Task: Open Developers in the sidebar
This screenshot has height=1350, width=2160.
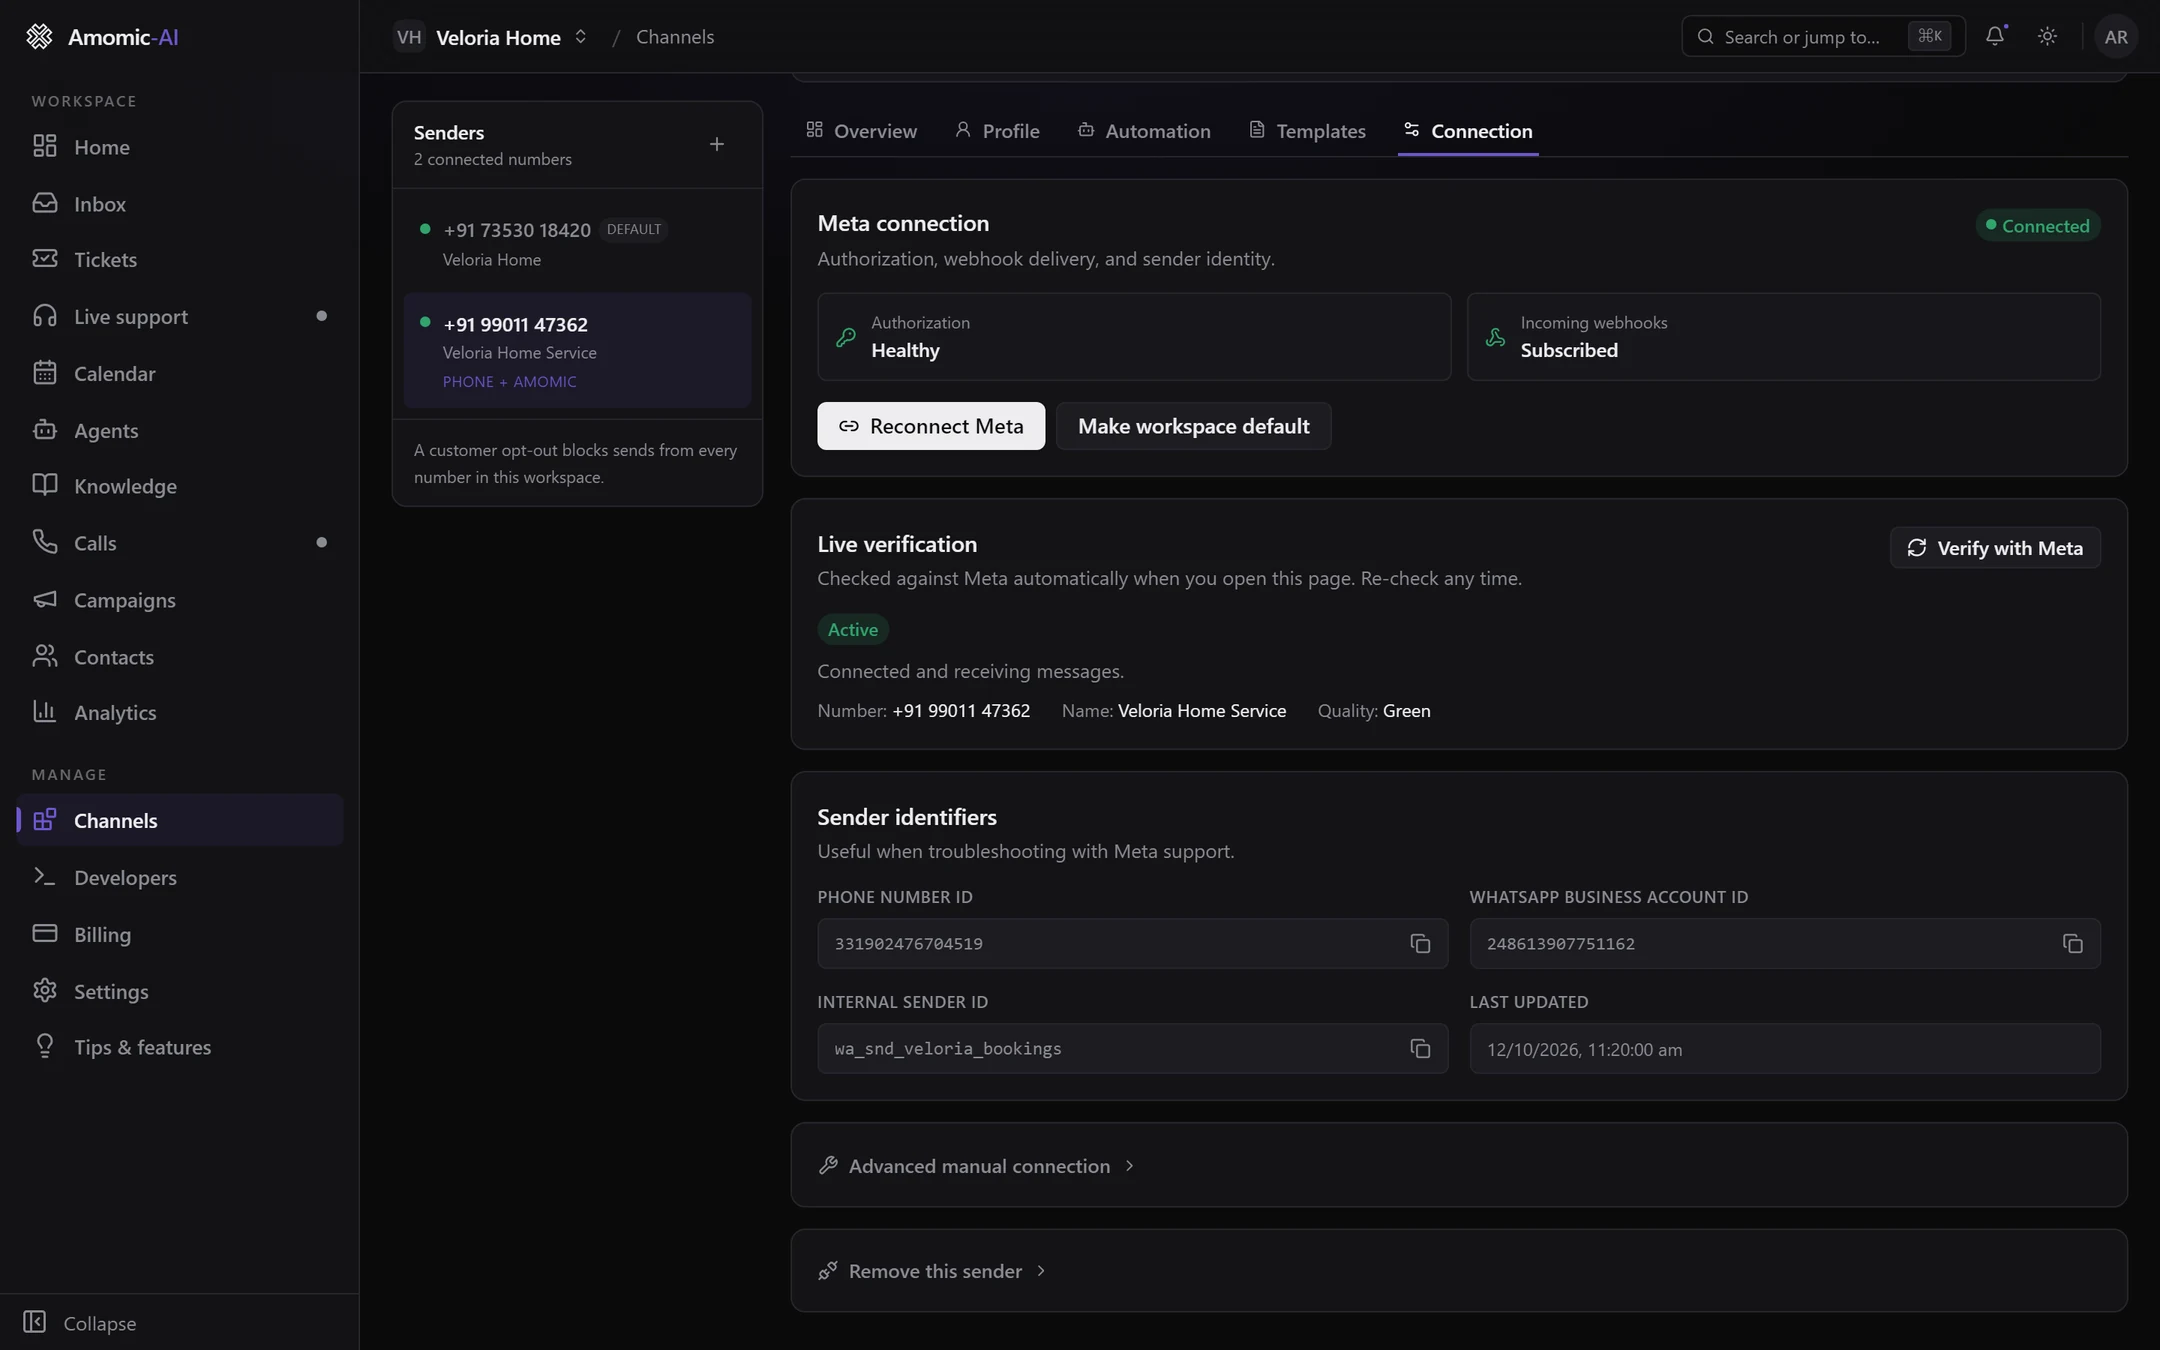Action: (180, 878)
